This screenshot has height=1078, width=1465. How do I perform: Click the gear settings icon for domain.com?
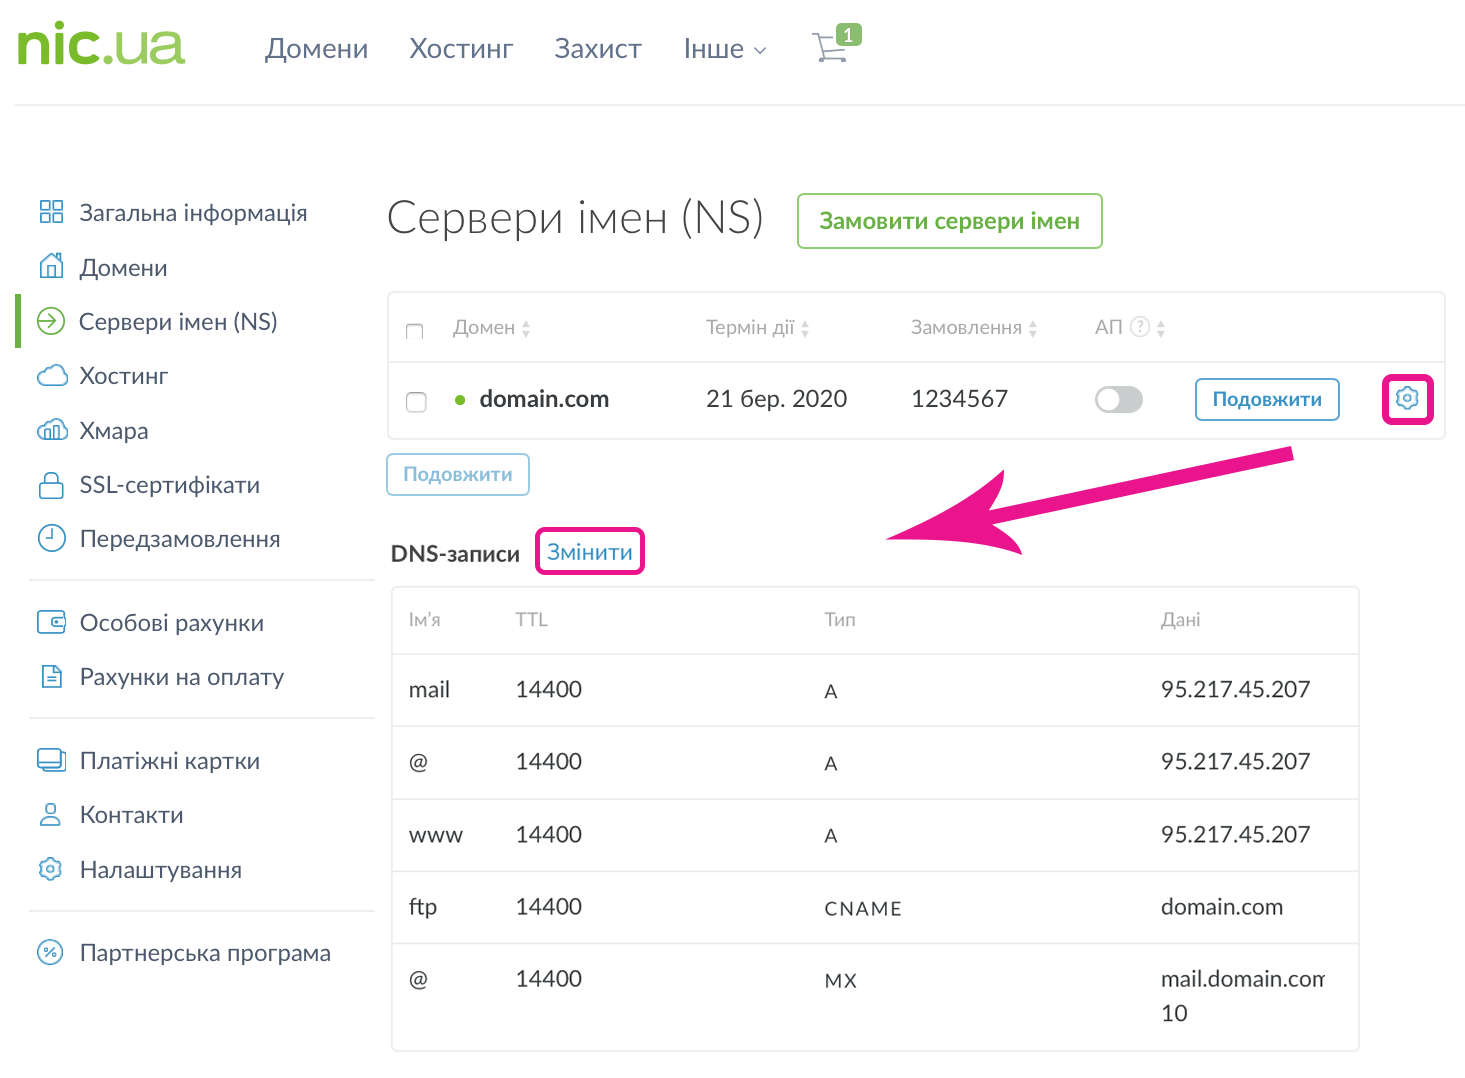[1406, 398]
